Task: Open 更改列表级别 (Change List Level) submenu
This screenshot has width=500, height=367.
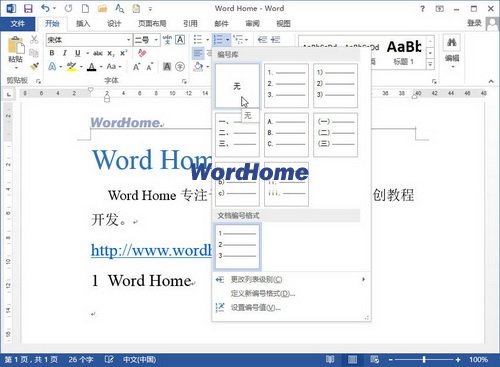Action: point(291,280)
